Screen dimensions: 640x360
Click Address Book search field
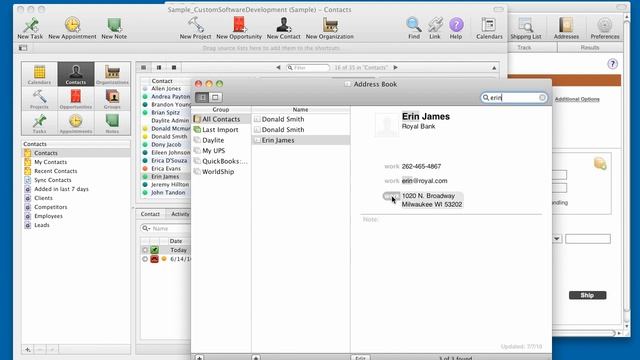coord(513,98)
